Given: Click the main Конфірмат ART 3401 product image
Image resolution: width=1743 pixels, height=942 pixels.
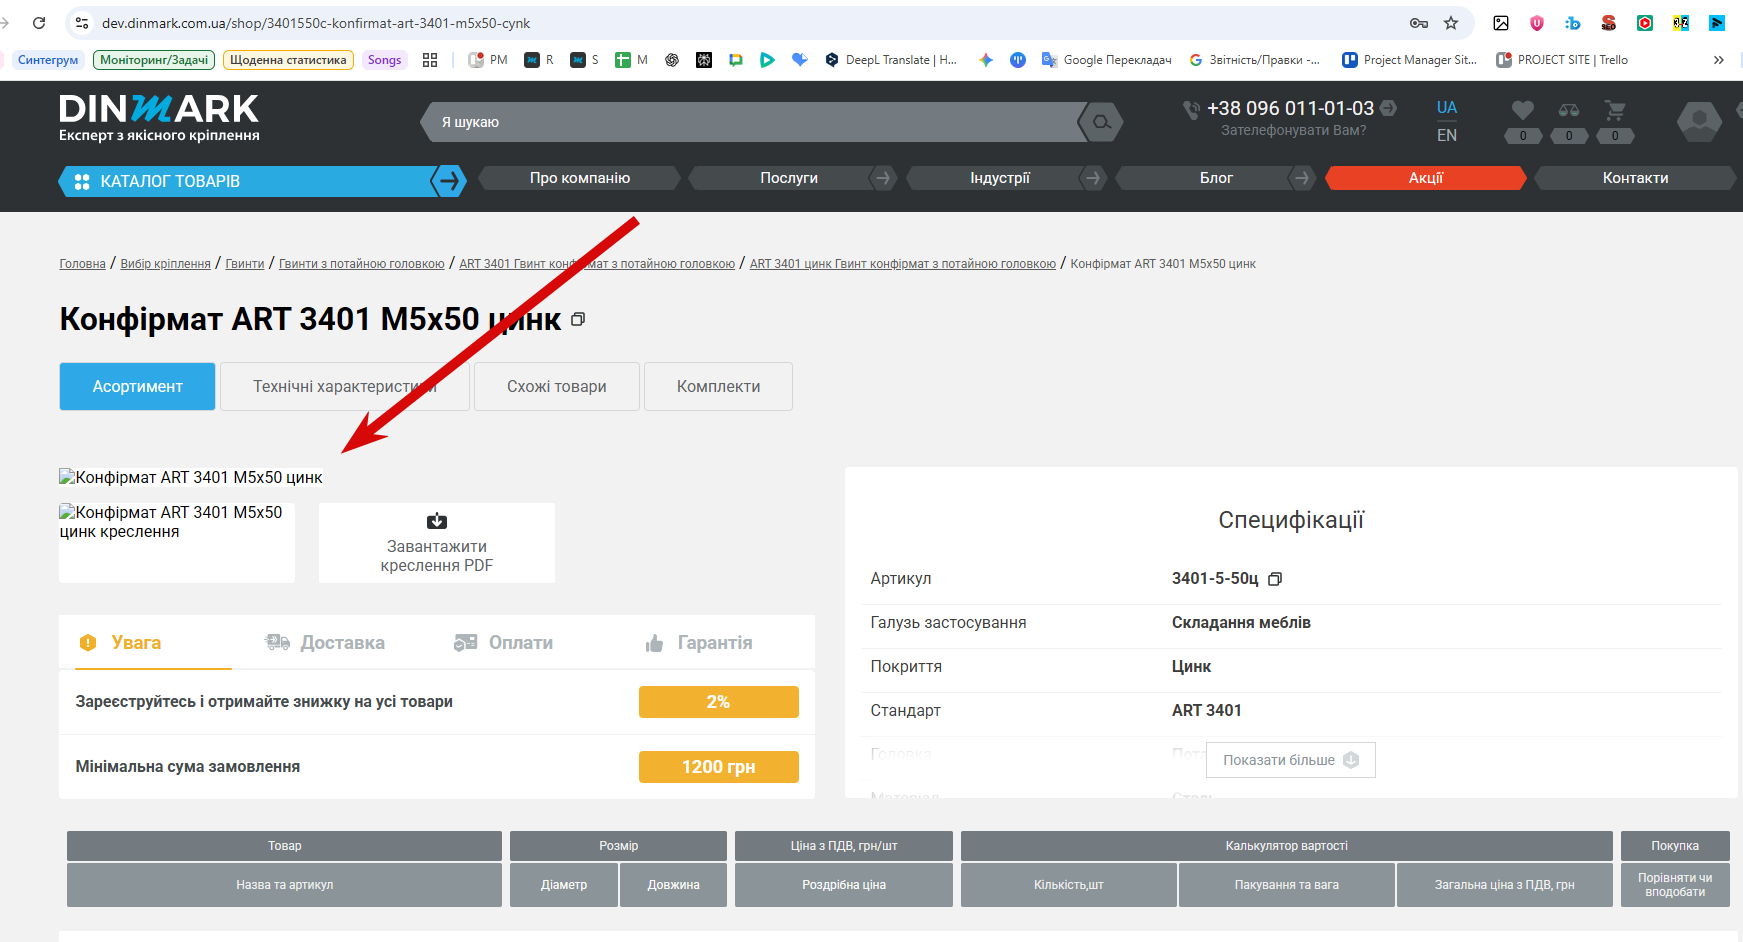Looking at the screenshot, I should tap(191, 478).
